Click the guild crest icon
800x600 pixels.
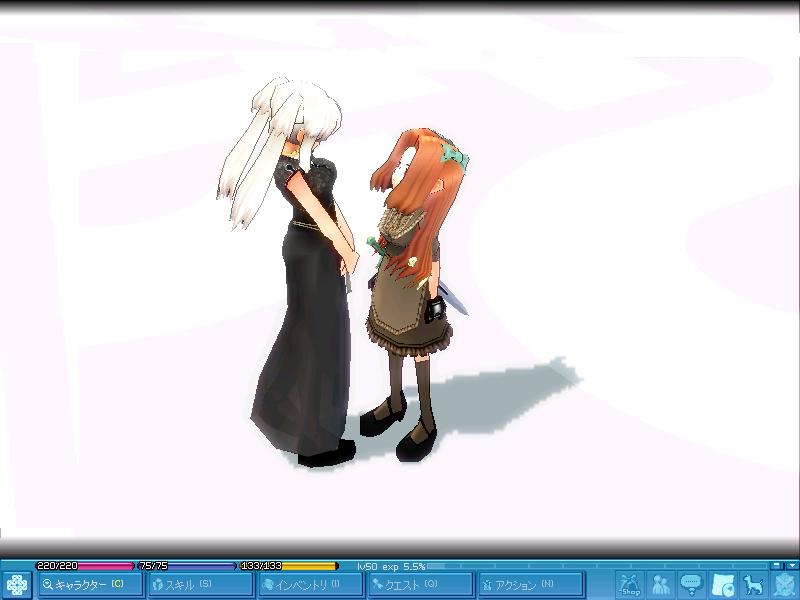click(x=784, y=584)
